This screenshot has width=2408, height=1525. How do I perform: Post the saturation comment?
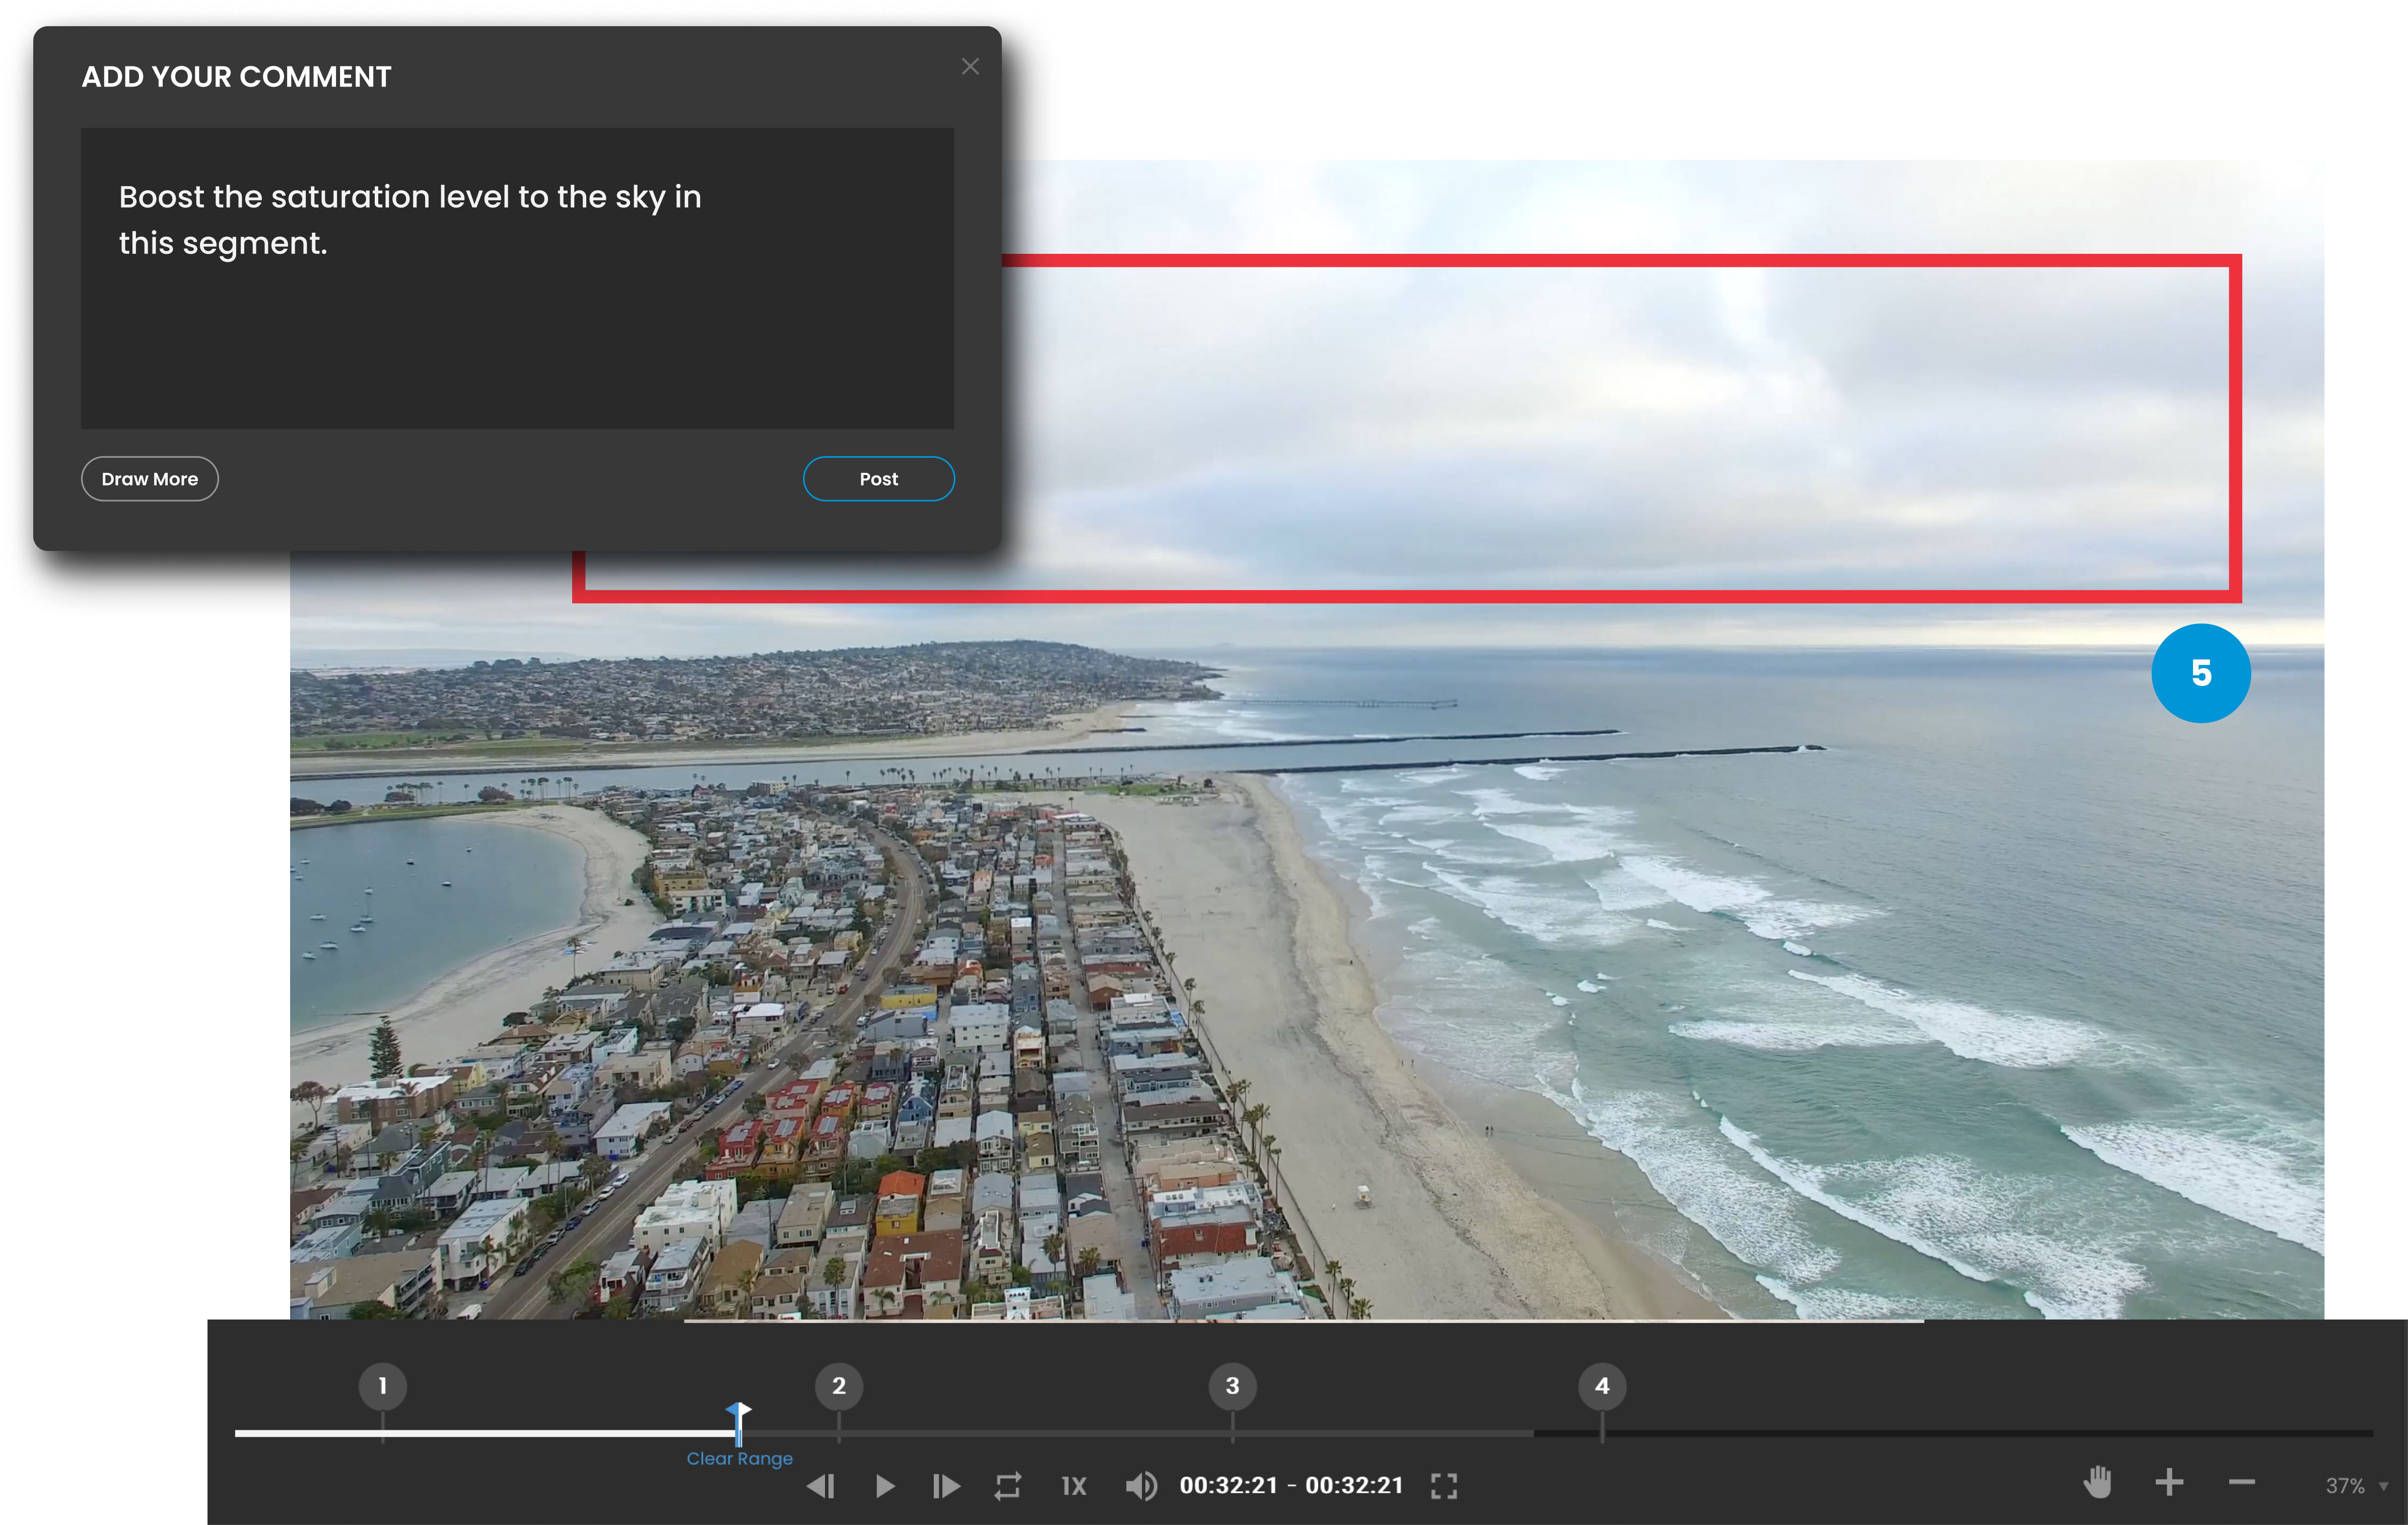[878, 478]
